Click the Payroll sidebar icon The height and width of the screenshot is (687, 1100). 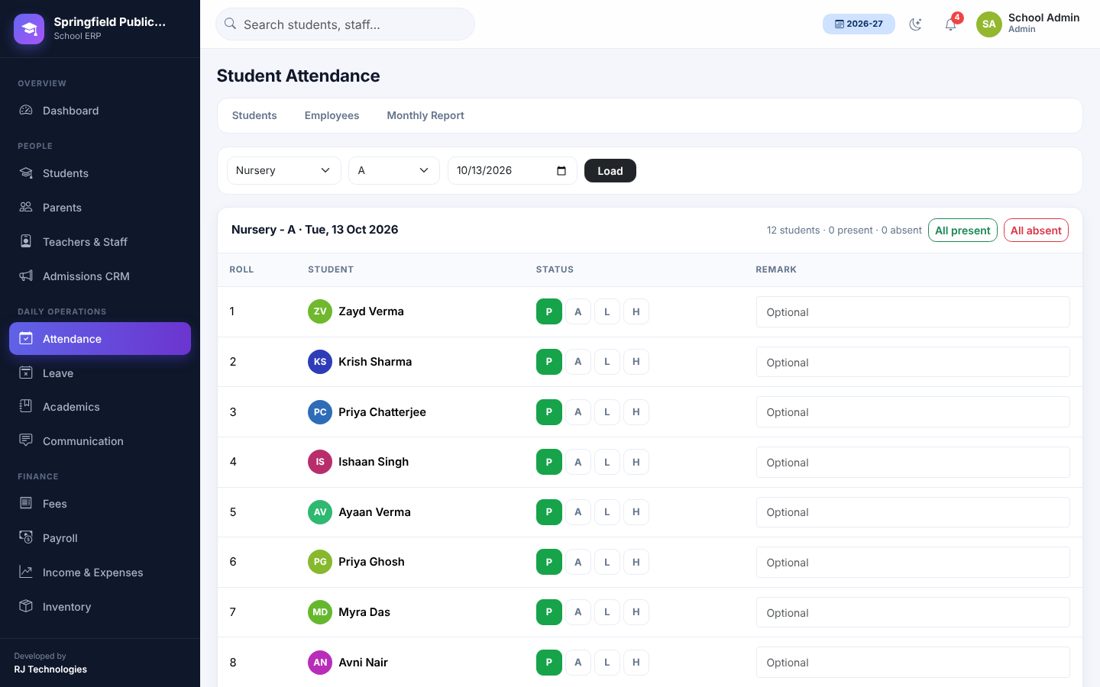pyautogui.click(x=26, y=538)
